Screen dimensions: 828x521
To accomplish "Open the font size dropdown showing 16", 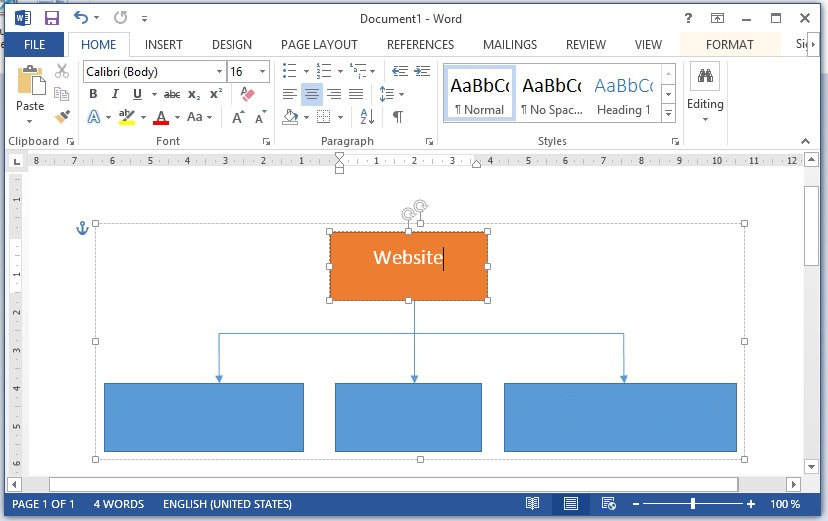I will point(263,72).
